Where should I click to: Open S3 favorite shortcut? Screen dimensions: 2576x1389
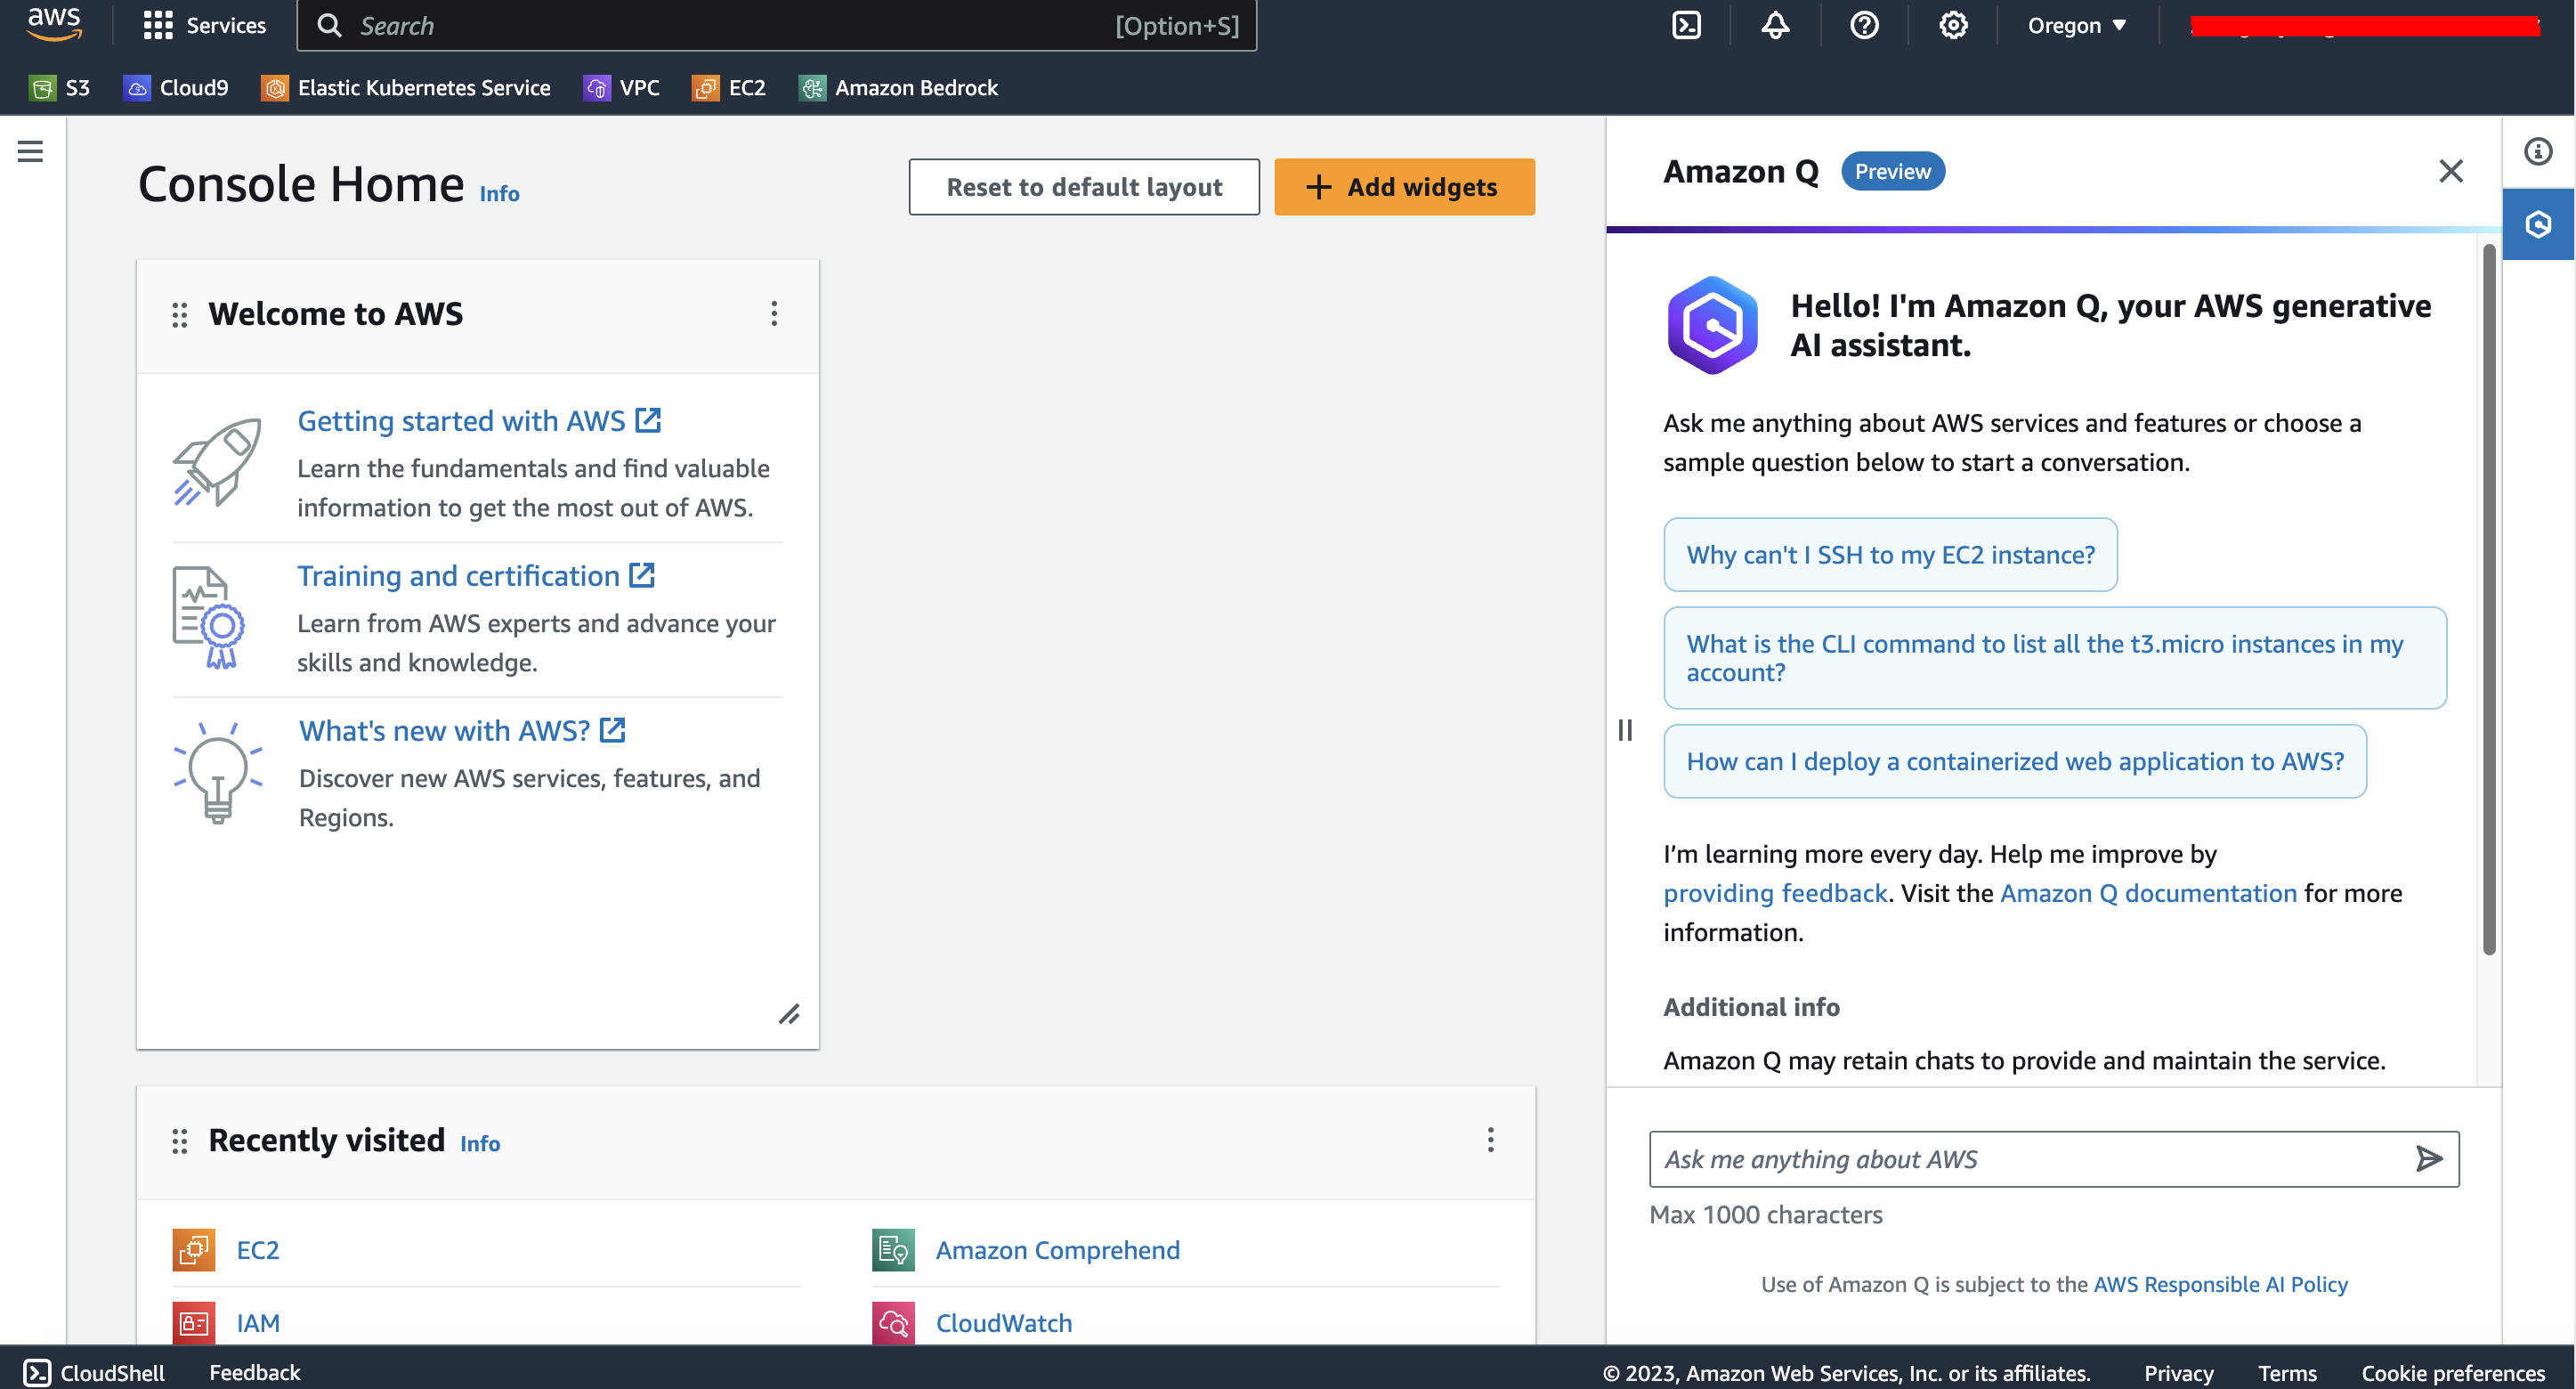pos(59,88)
